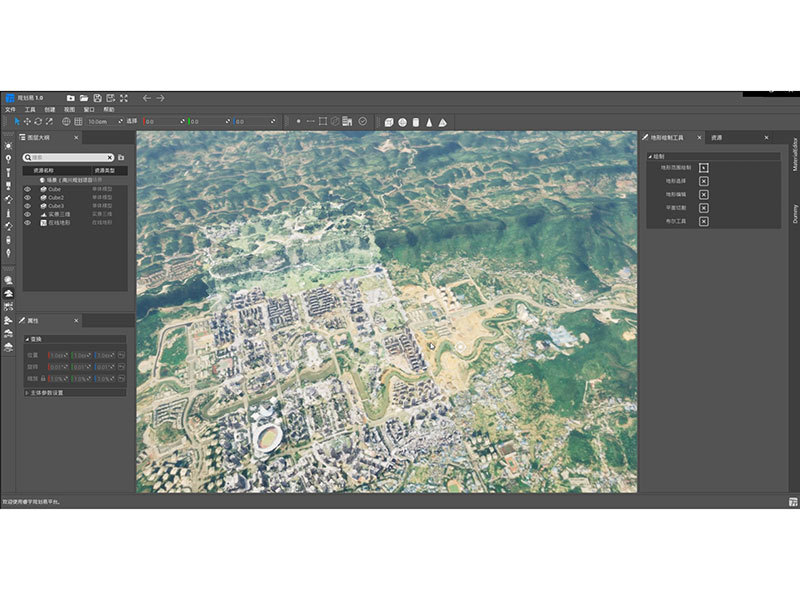Collapse the 绘制 section

pos(651,157)
